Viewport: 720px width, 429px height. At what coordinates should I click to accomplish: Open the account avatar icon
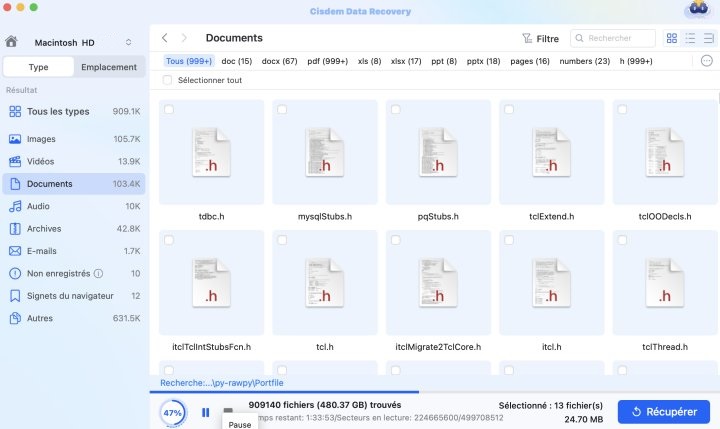(698, 9)
